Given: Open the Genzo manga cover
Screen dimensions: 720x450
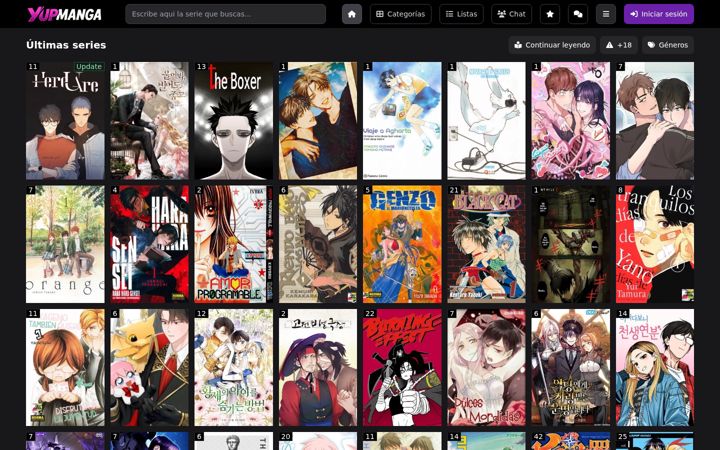Looking at the screenshot, I should tap(402, 244).
